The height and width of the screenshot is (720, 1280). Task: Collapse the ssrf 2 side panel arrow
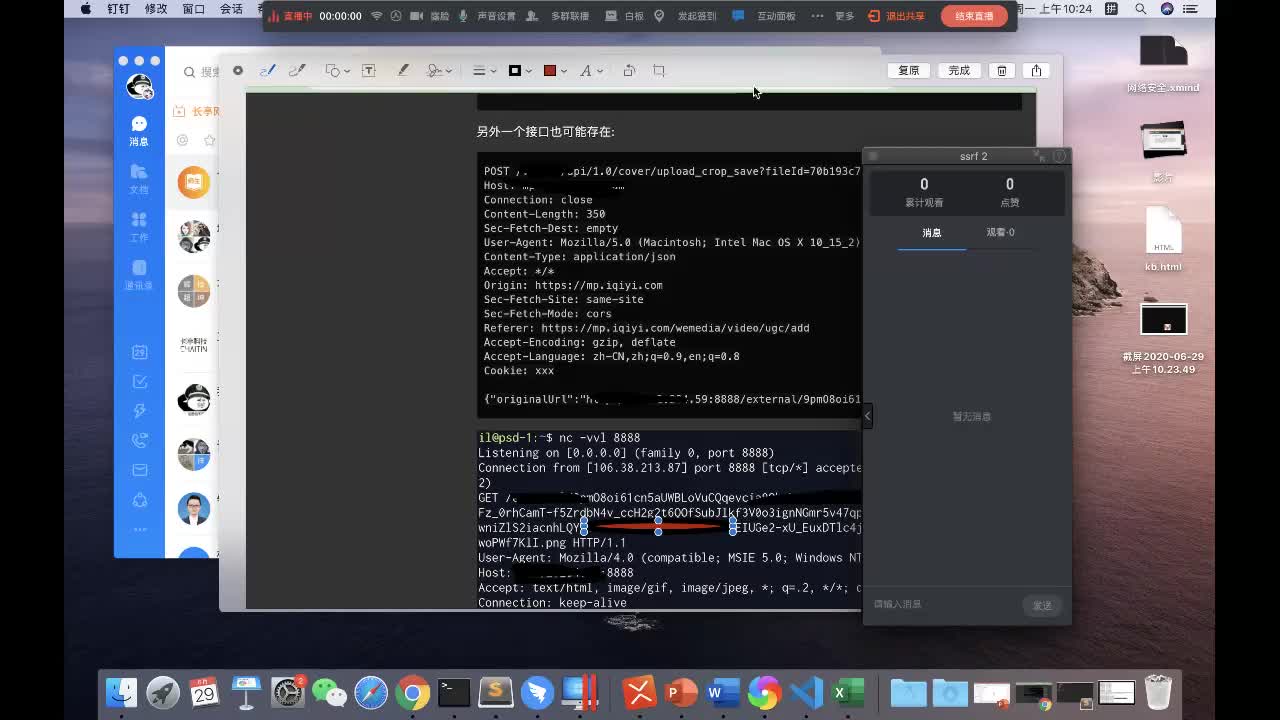tap(867, 415)
